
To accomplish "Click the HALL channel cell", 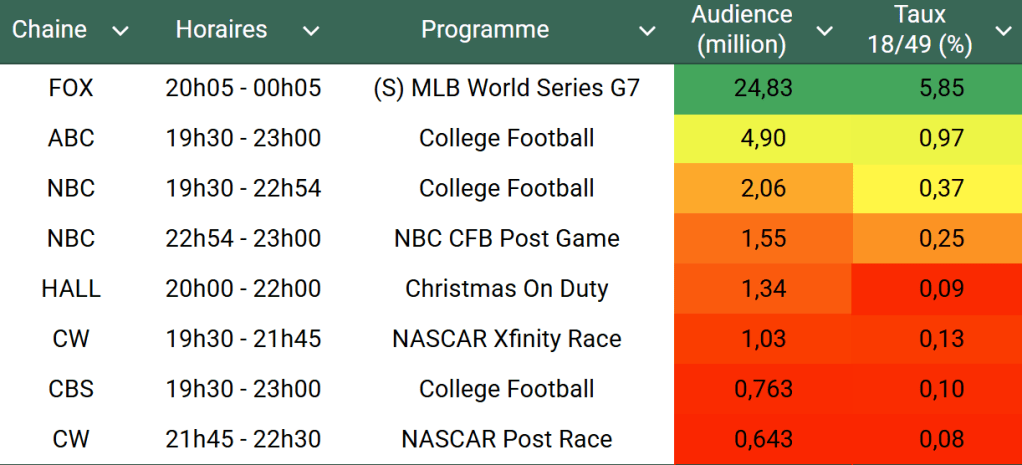I will click(71, 289).
